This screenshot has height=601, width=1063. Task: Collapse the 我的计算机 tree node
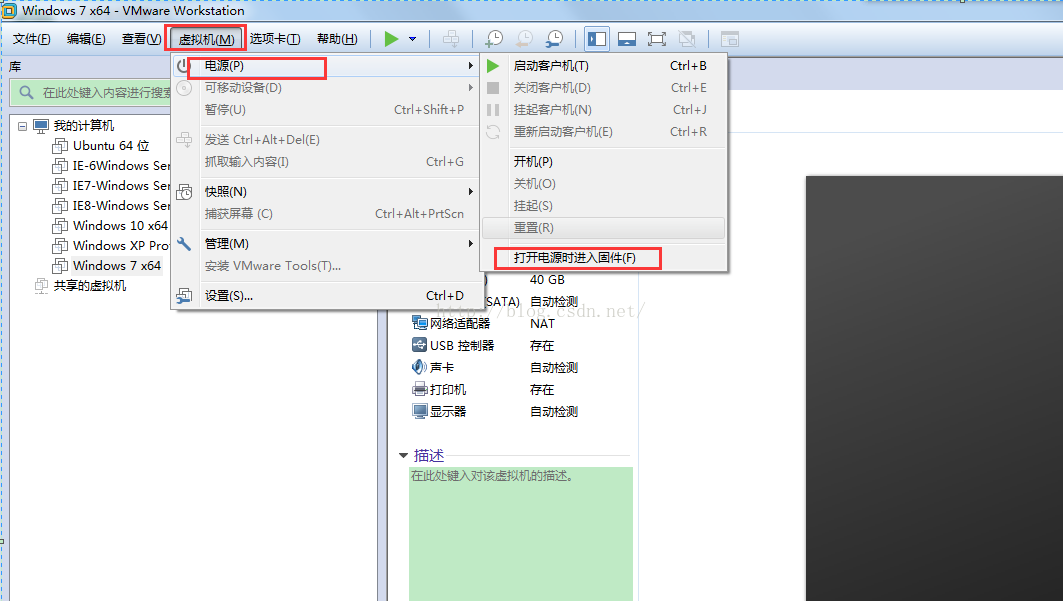point(22,126)
